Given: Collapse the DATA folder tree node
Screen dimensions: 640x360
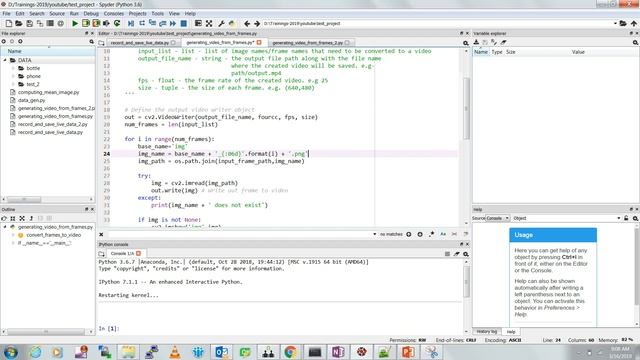Looking at the screenshot, I should point(5,60).
